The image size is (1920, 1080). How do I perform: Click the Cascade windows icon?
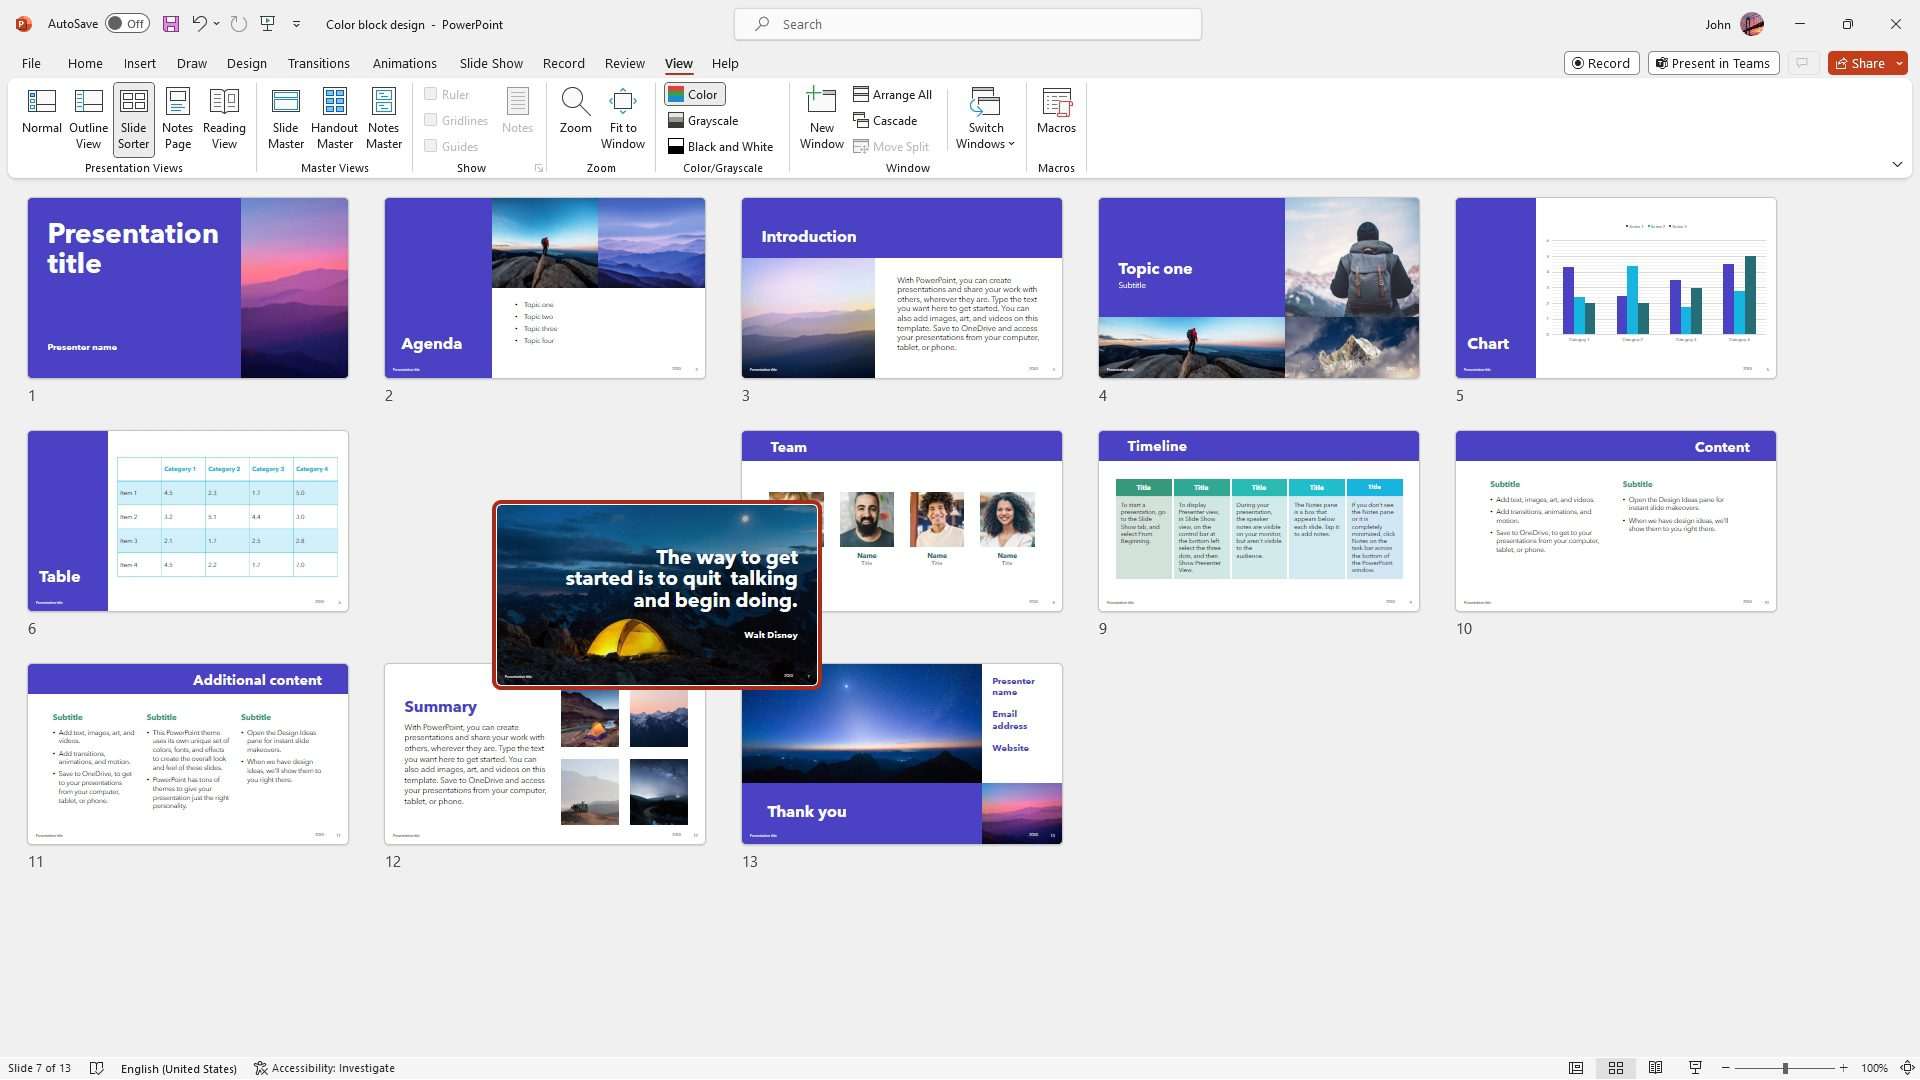coord(887,120)
